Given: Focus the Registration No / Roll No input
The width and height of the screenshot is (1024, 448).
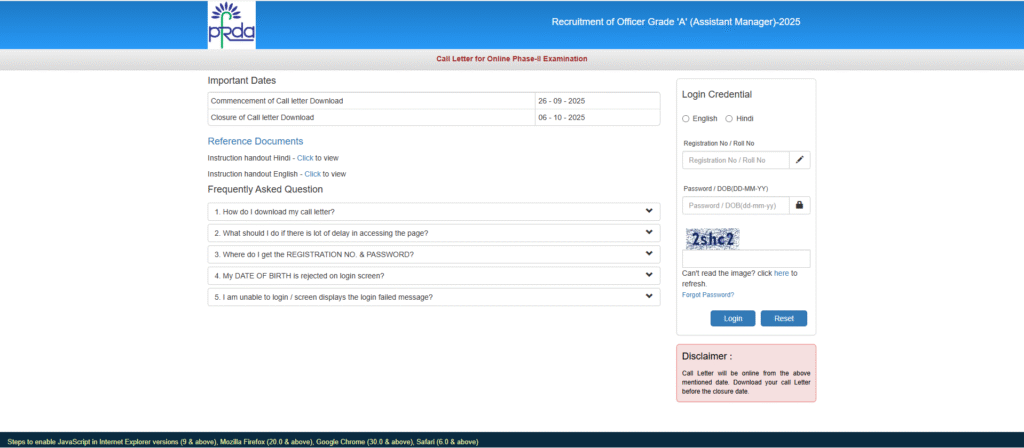Looking at the screenshot, I should [x=736, y=160].
